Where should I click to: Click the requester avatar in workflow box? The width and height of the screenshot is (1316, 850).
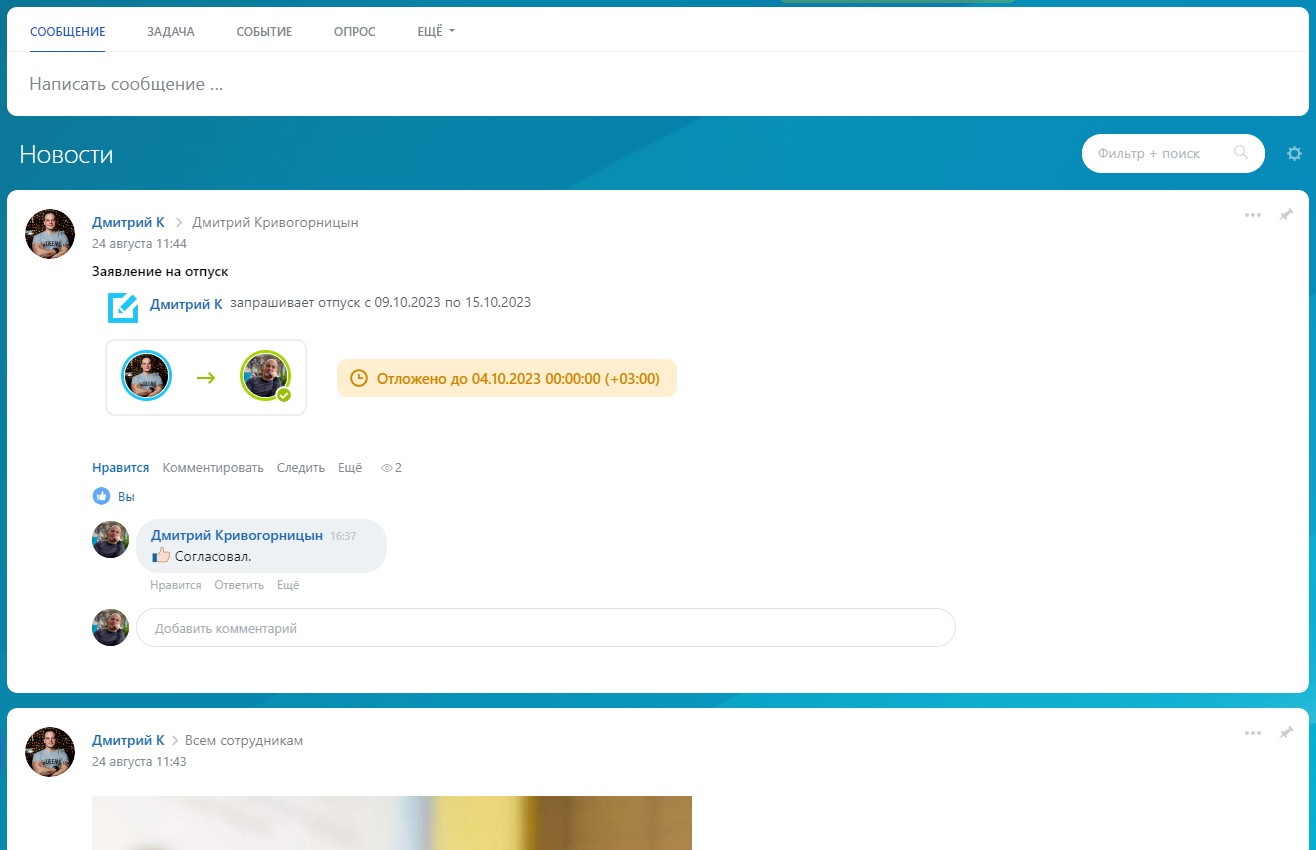pos(146,377)
